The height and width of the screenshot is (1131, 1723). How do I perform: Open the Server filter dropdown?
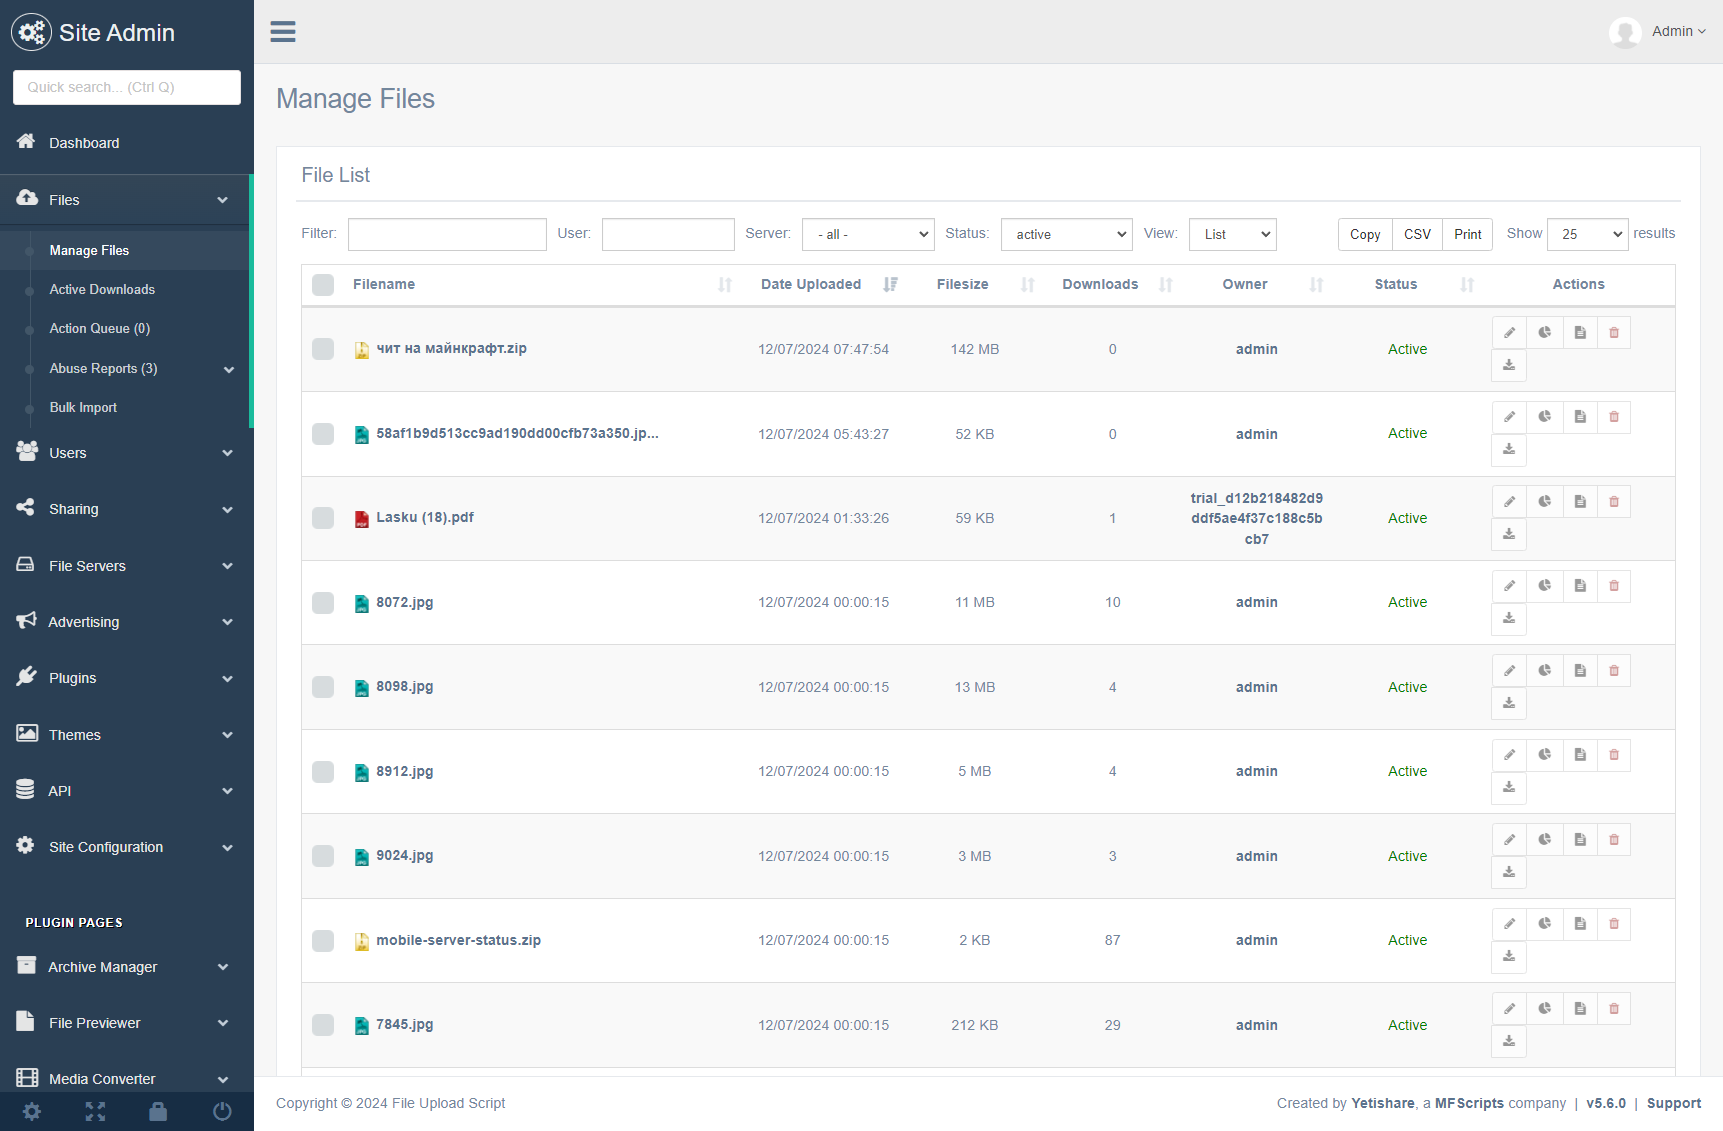click(x=868, y=235)
